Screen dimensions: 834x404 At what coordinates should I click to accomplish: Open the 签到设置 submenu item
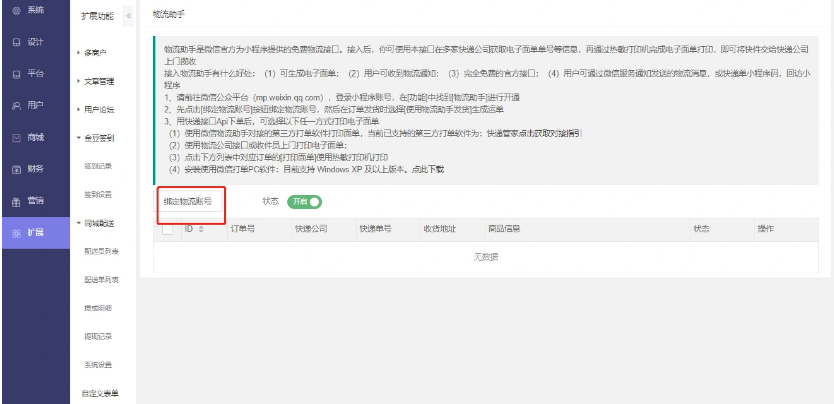[x=98, y=195]
